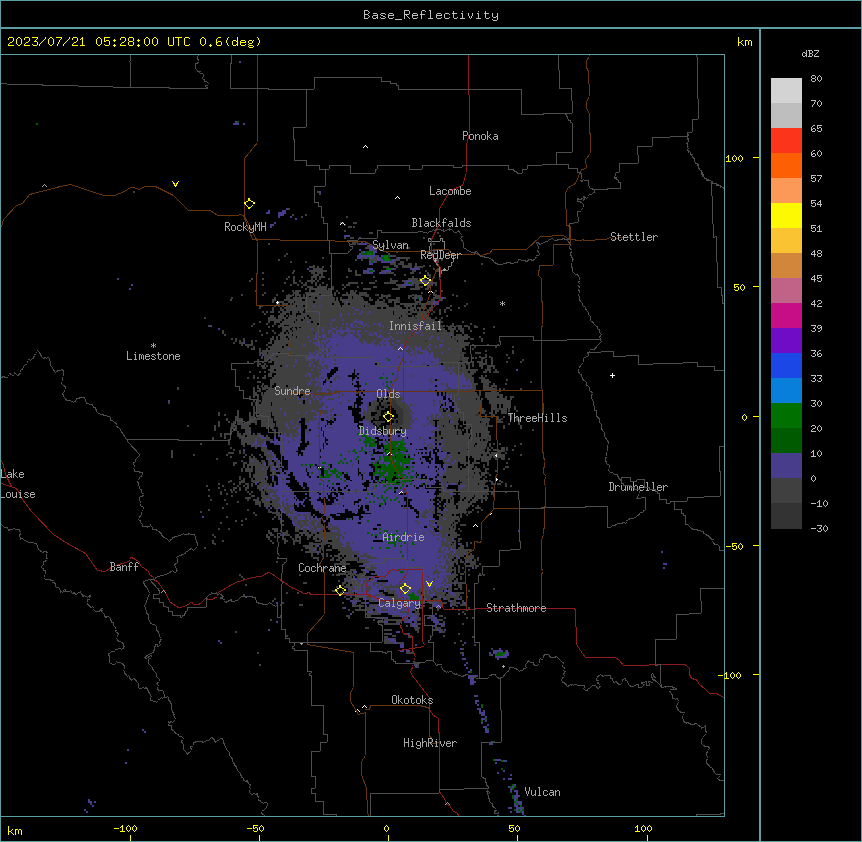The image size is (862, 842).
Task: Click the yellow diamond marker above RockyMH
Action: (250, 203)
